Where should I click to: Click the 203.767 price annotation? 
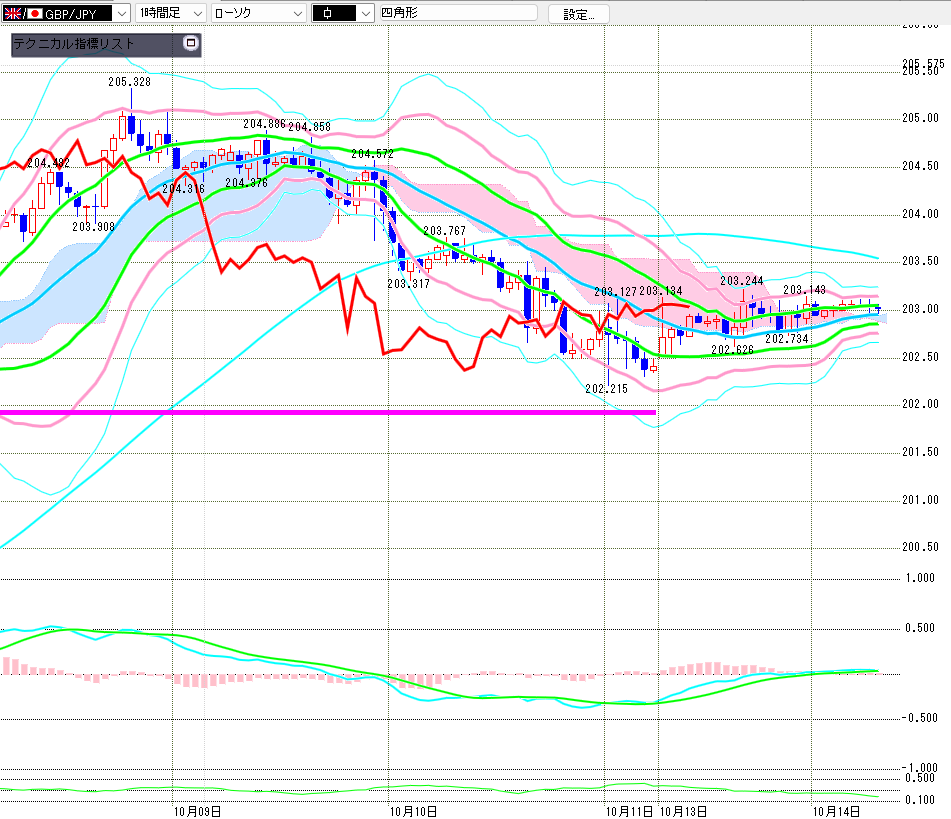coord(444,231)
